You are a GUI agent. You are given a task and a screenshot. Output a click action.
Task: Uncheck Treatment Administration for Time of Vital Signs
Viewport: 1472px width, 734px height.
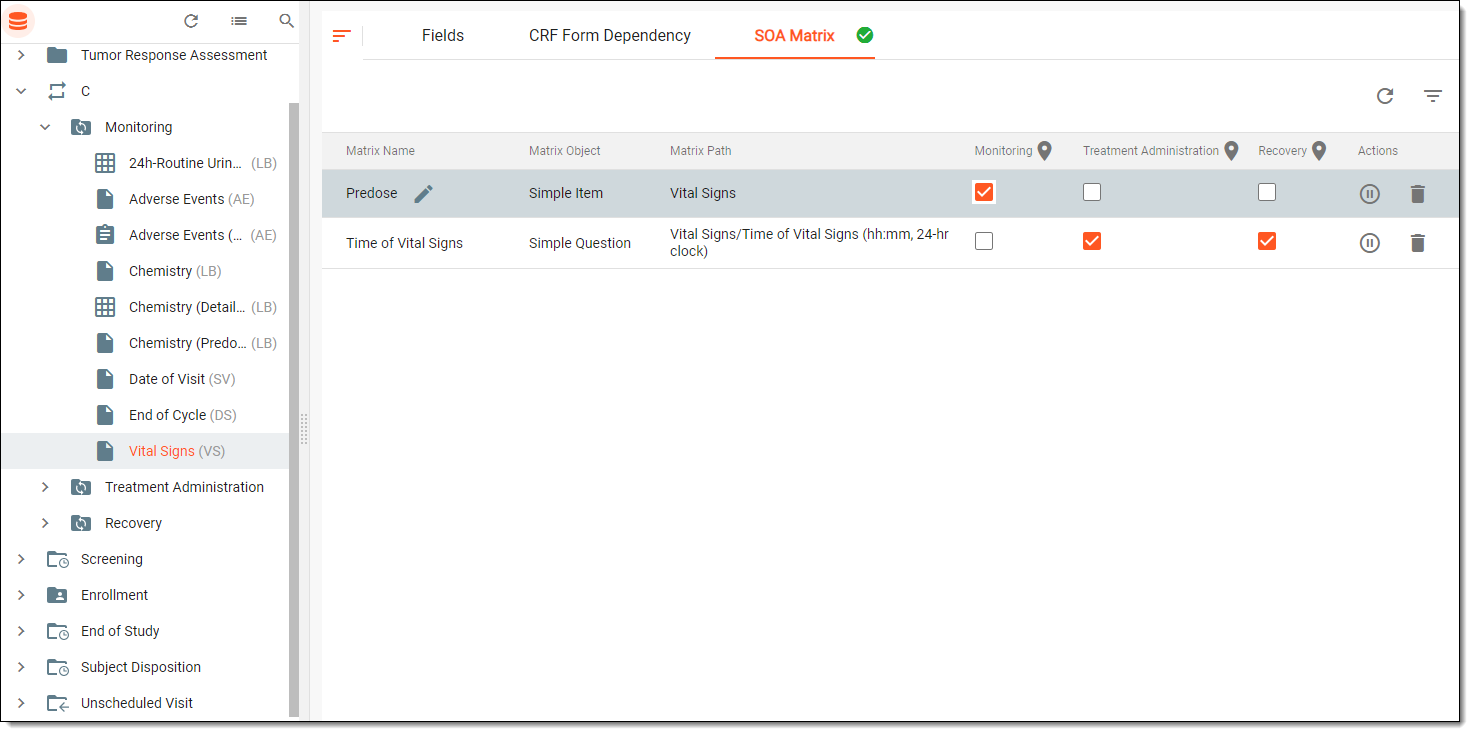tap(1092, 241)
